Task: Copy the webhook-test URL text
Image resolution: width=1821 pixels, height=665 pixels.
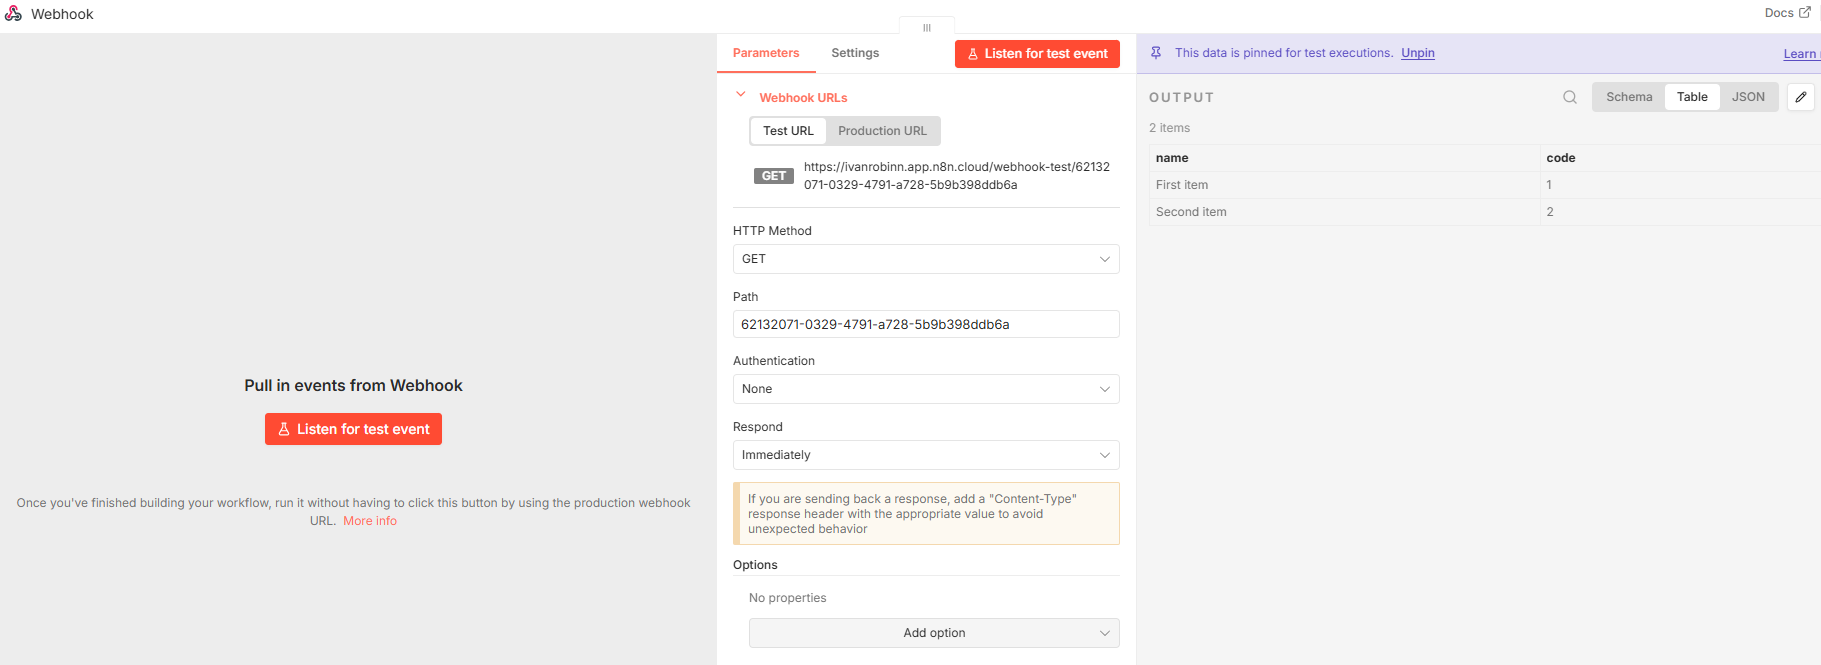Action: 957,176
